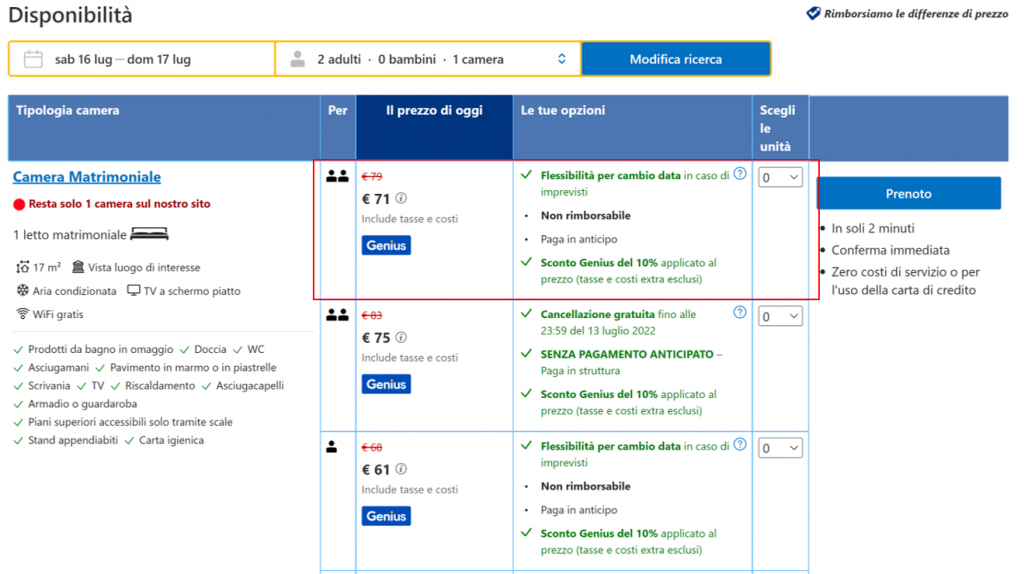Screen dimensions: 1024x574
Task: Click info icon next to € 61 price
Action: [402, 470]
